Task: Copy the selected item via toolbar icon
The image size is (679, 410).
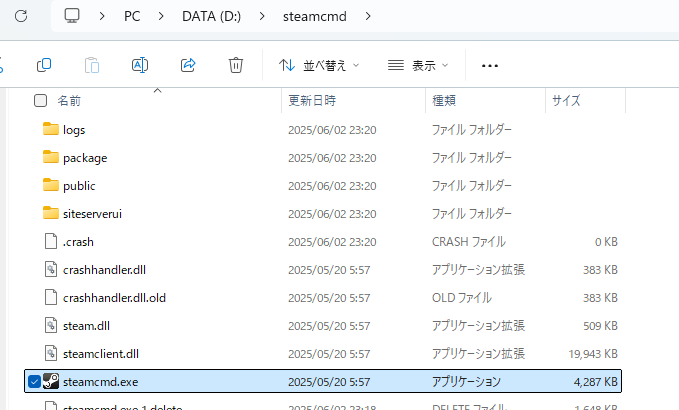Action: pos(44,65)
